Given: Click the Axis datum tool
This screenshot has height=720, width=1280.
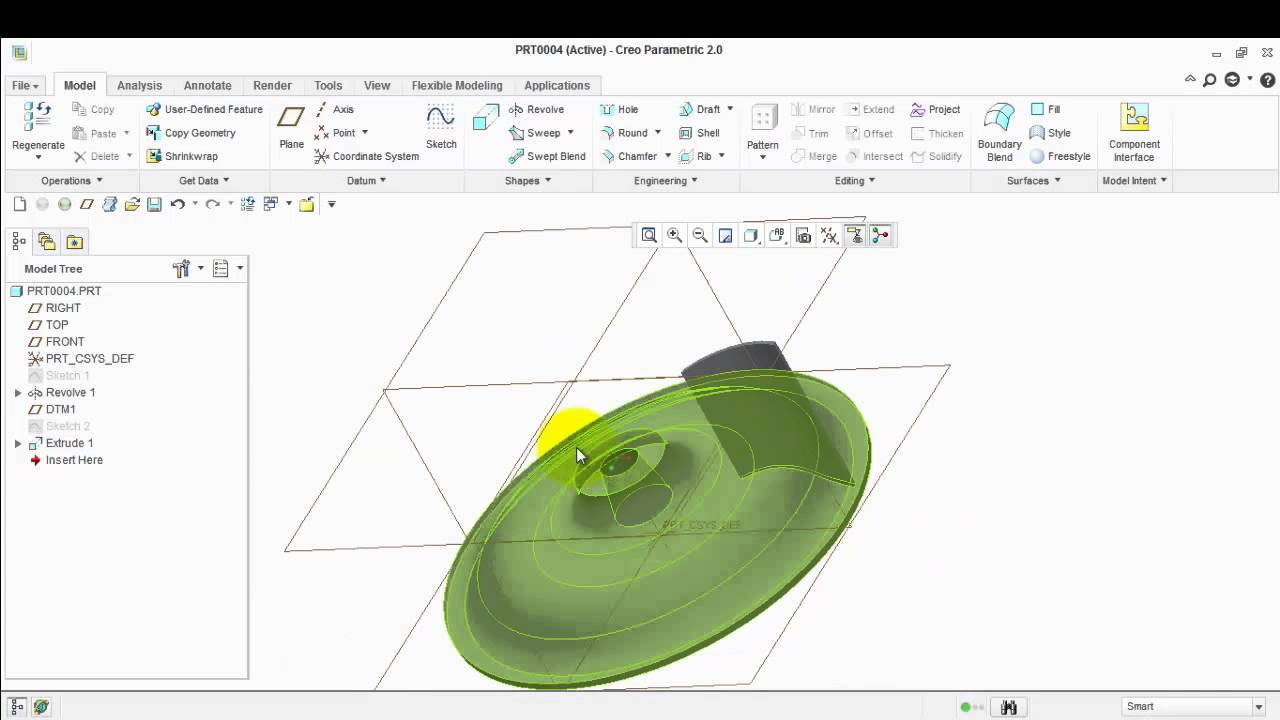Looking at the screenshot, I should [x=334, y=109].
